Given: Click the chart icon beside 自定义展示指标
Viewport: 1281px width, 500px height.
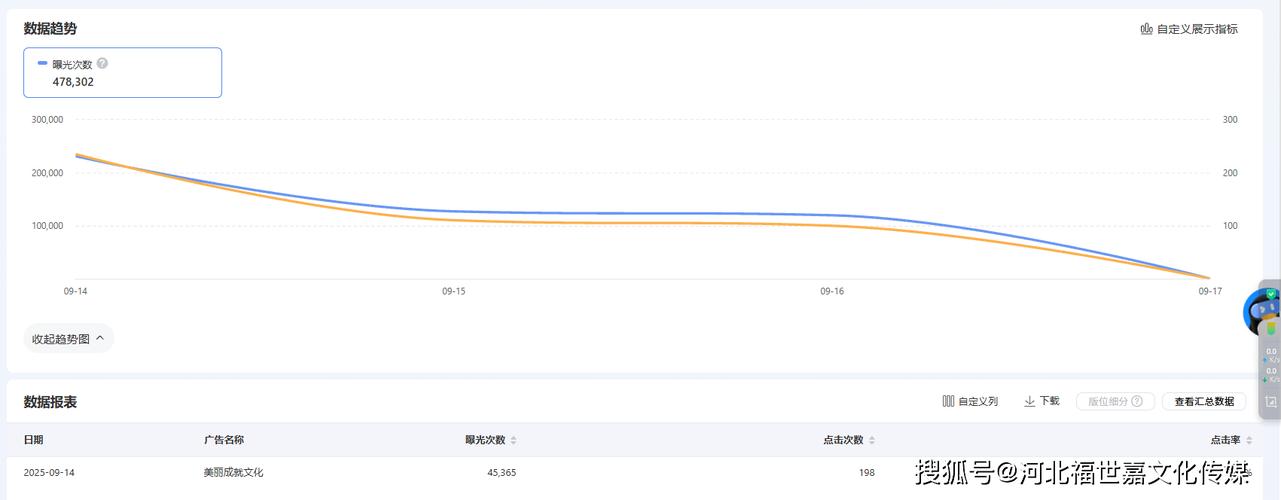Looking at the screenshot, I should 1146,29.
